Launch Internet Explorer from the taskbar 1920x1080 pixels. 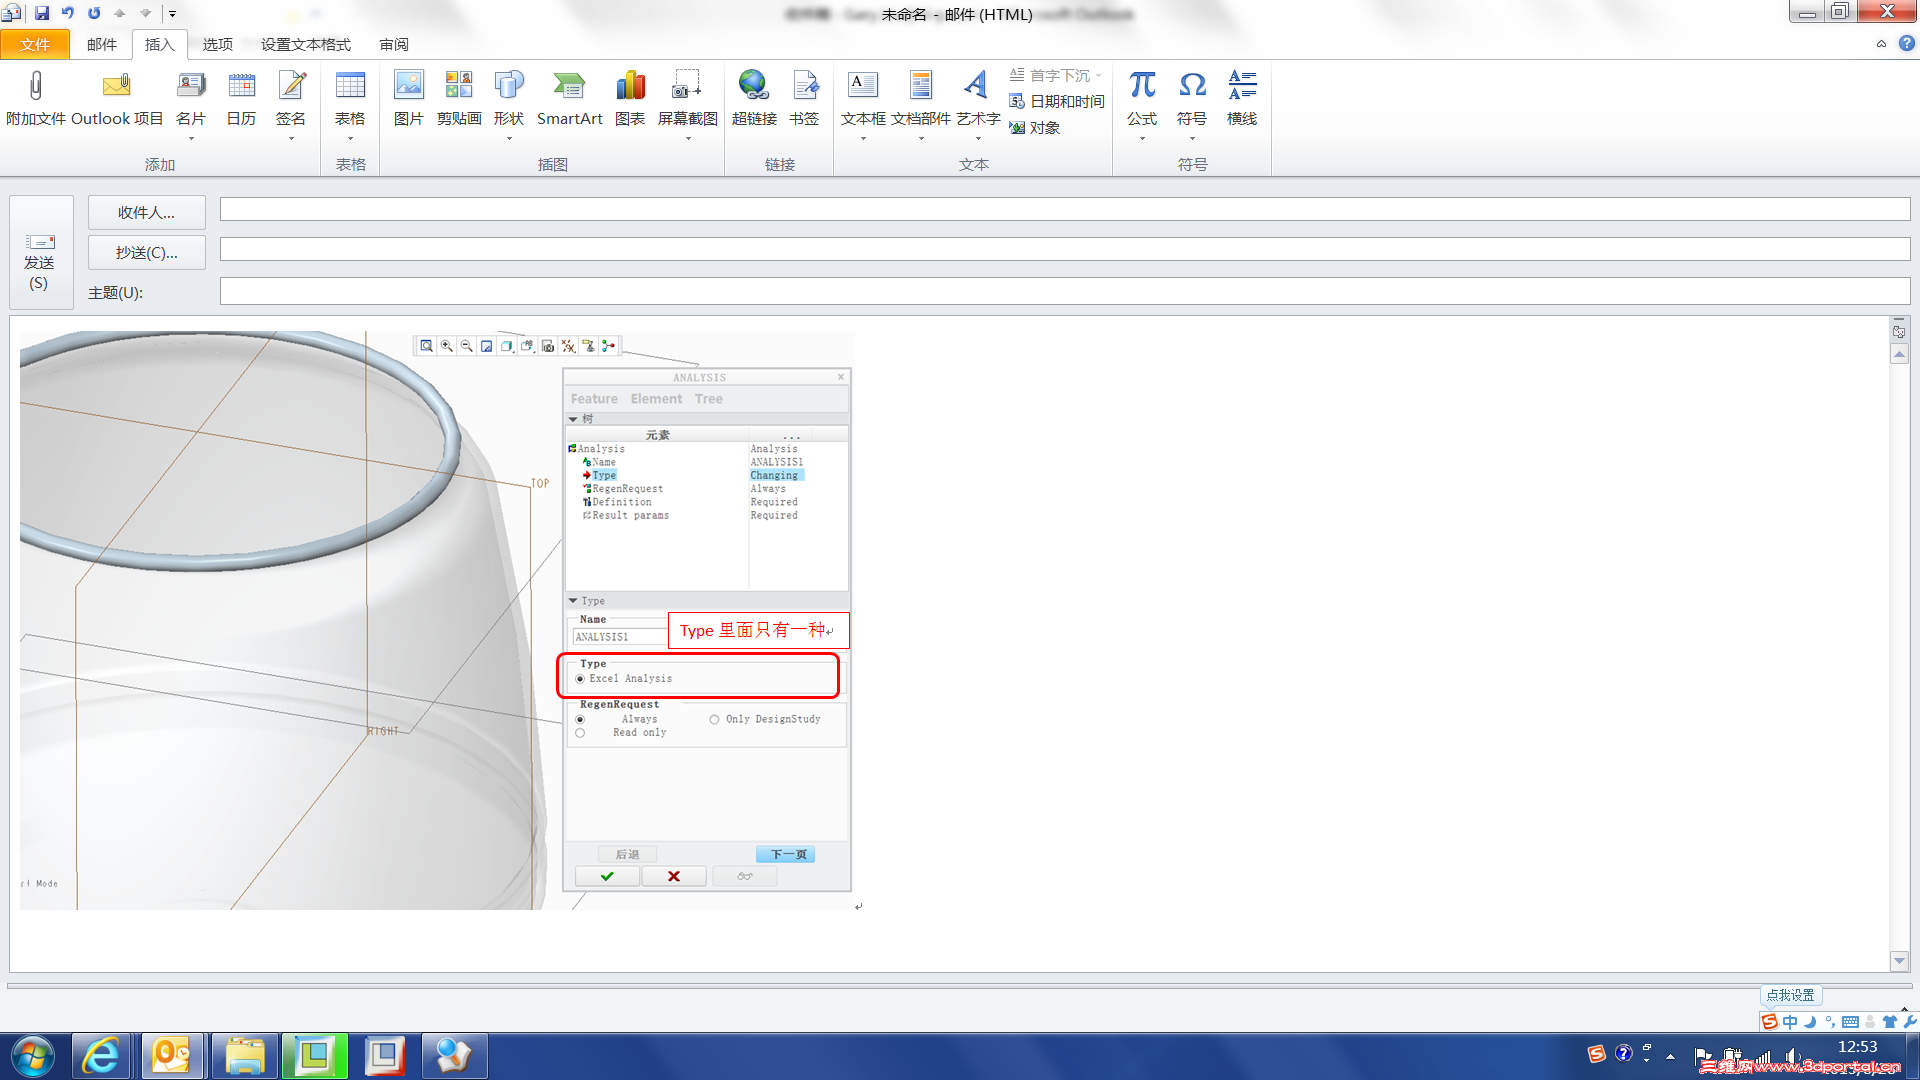click(x=101, y=1056)
